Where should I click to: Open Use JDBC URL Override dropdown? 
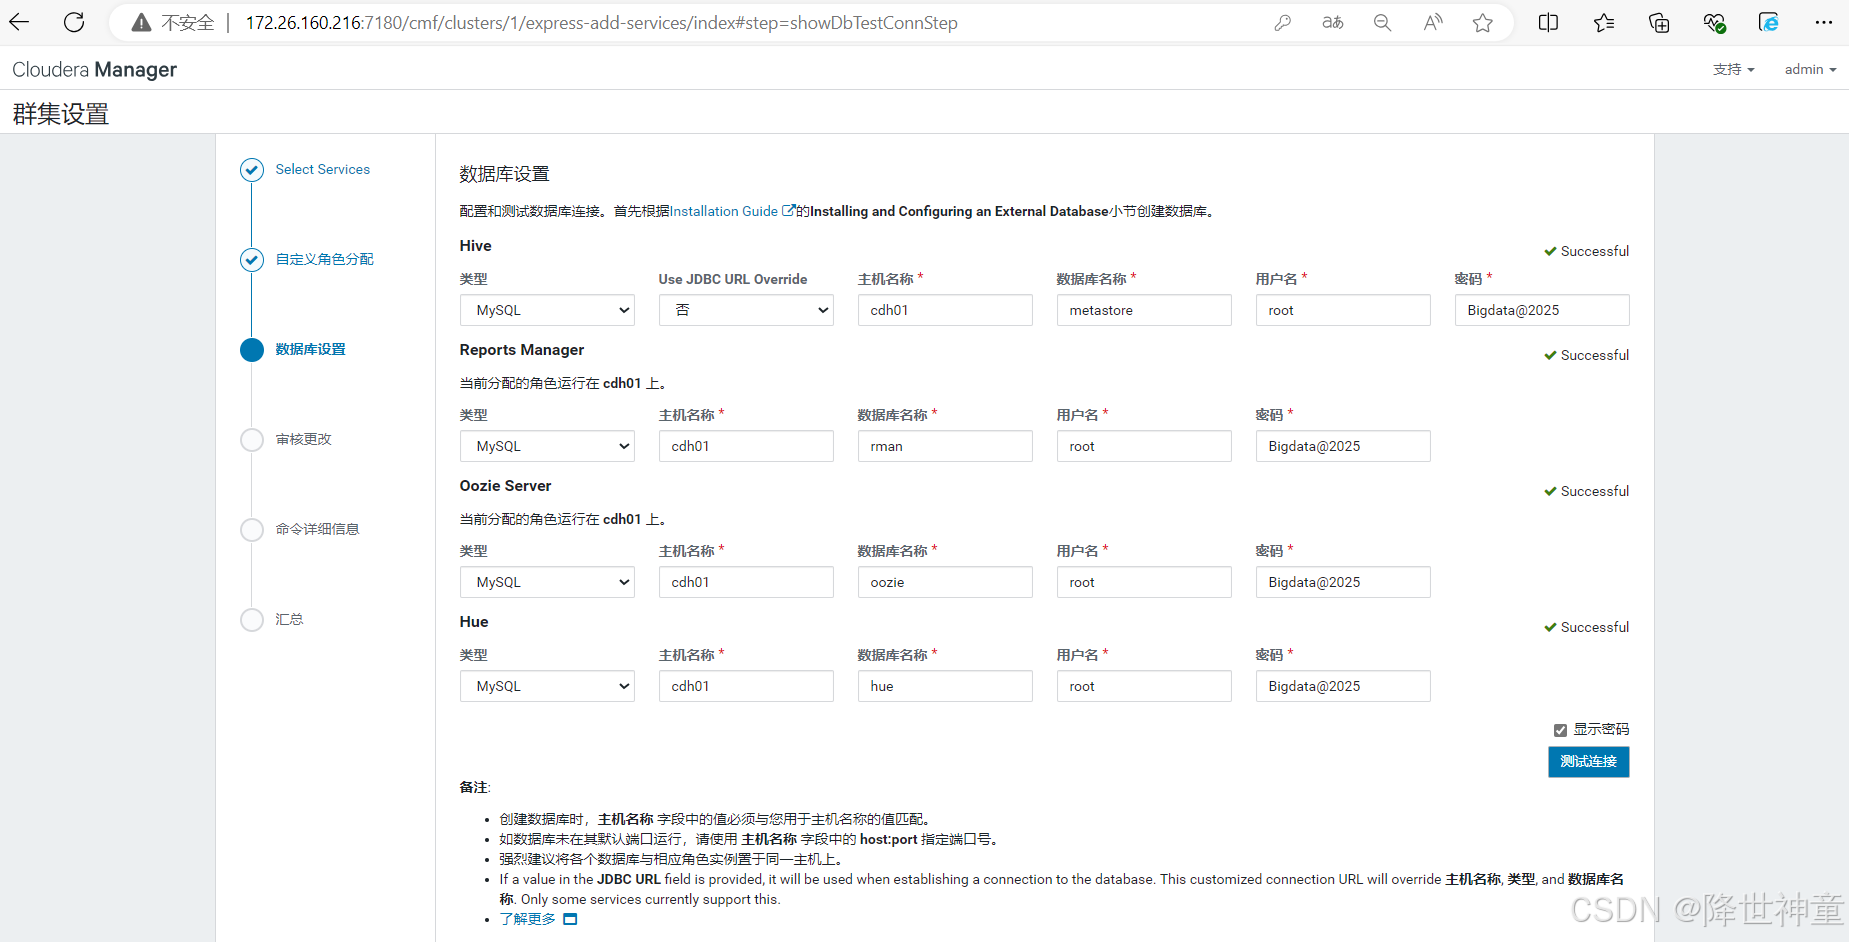(746, 310)
